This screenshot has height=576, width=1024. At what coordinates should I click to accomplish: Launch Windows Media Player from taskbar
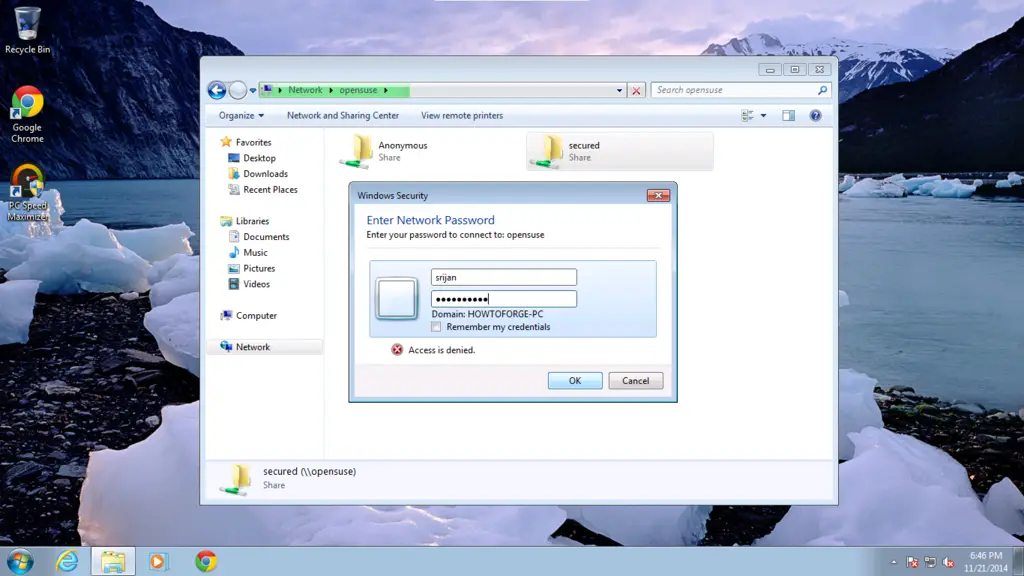point(158,562)
